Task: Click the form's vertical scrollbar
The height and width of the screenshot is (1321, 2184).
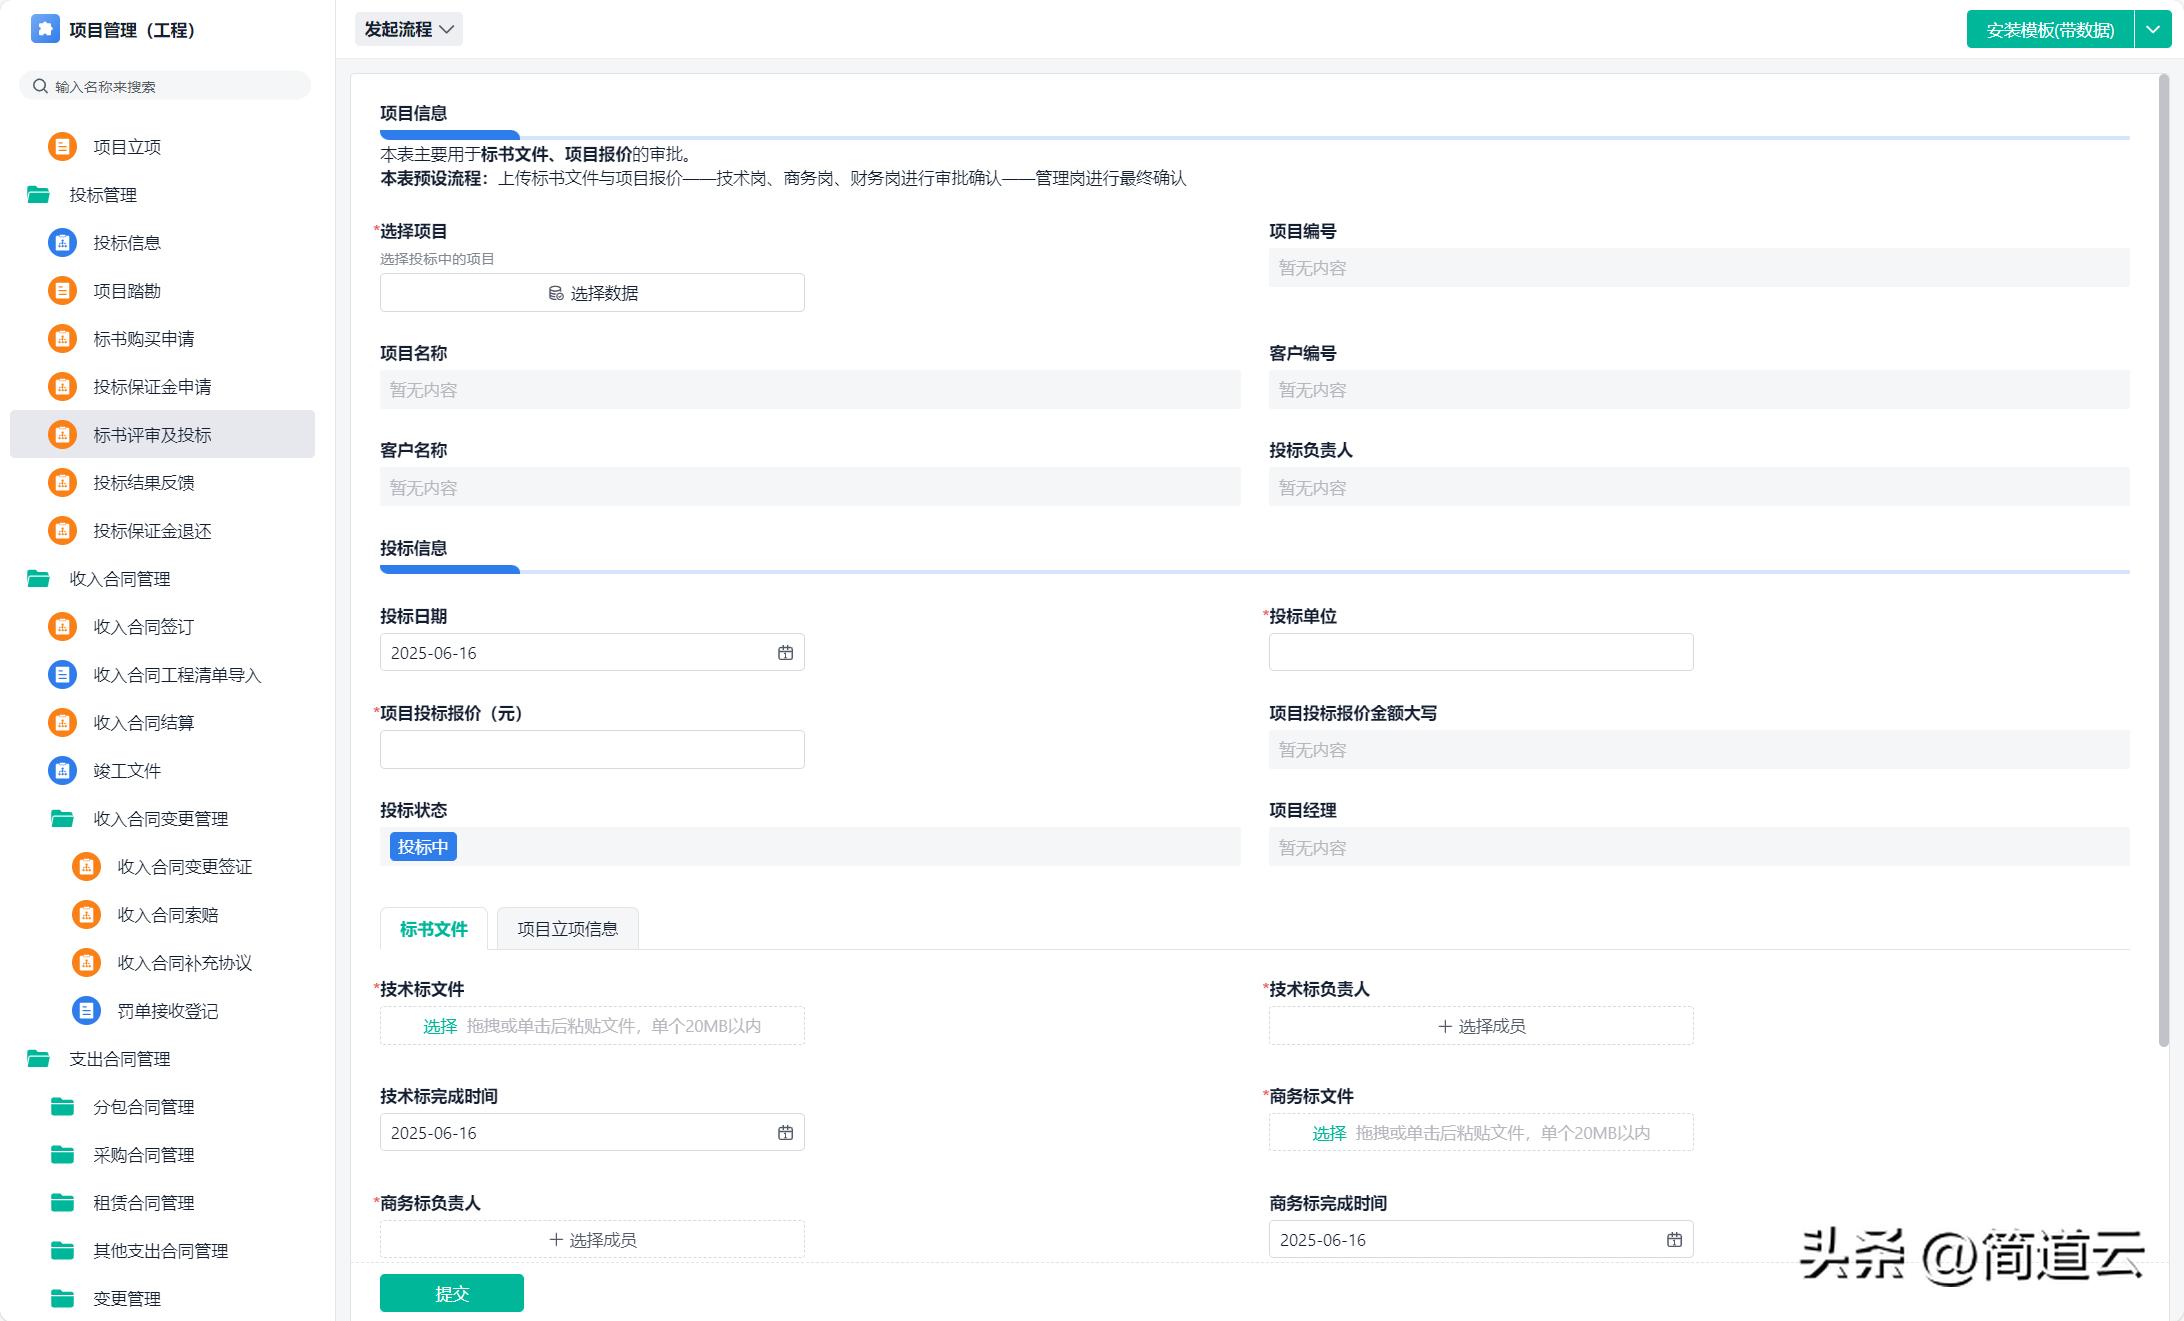Action: click(2163, 560)
